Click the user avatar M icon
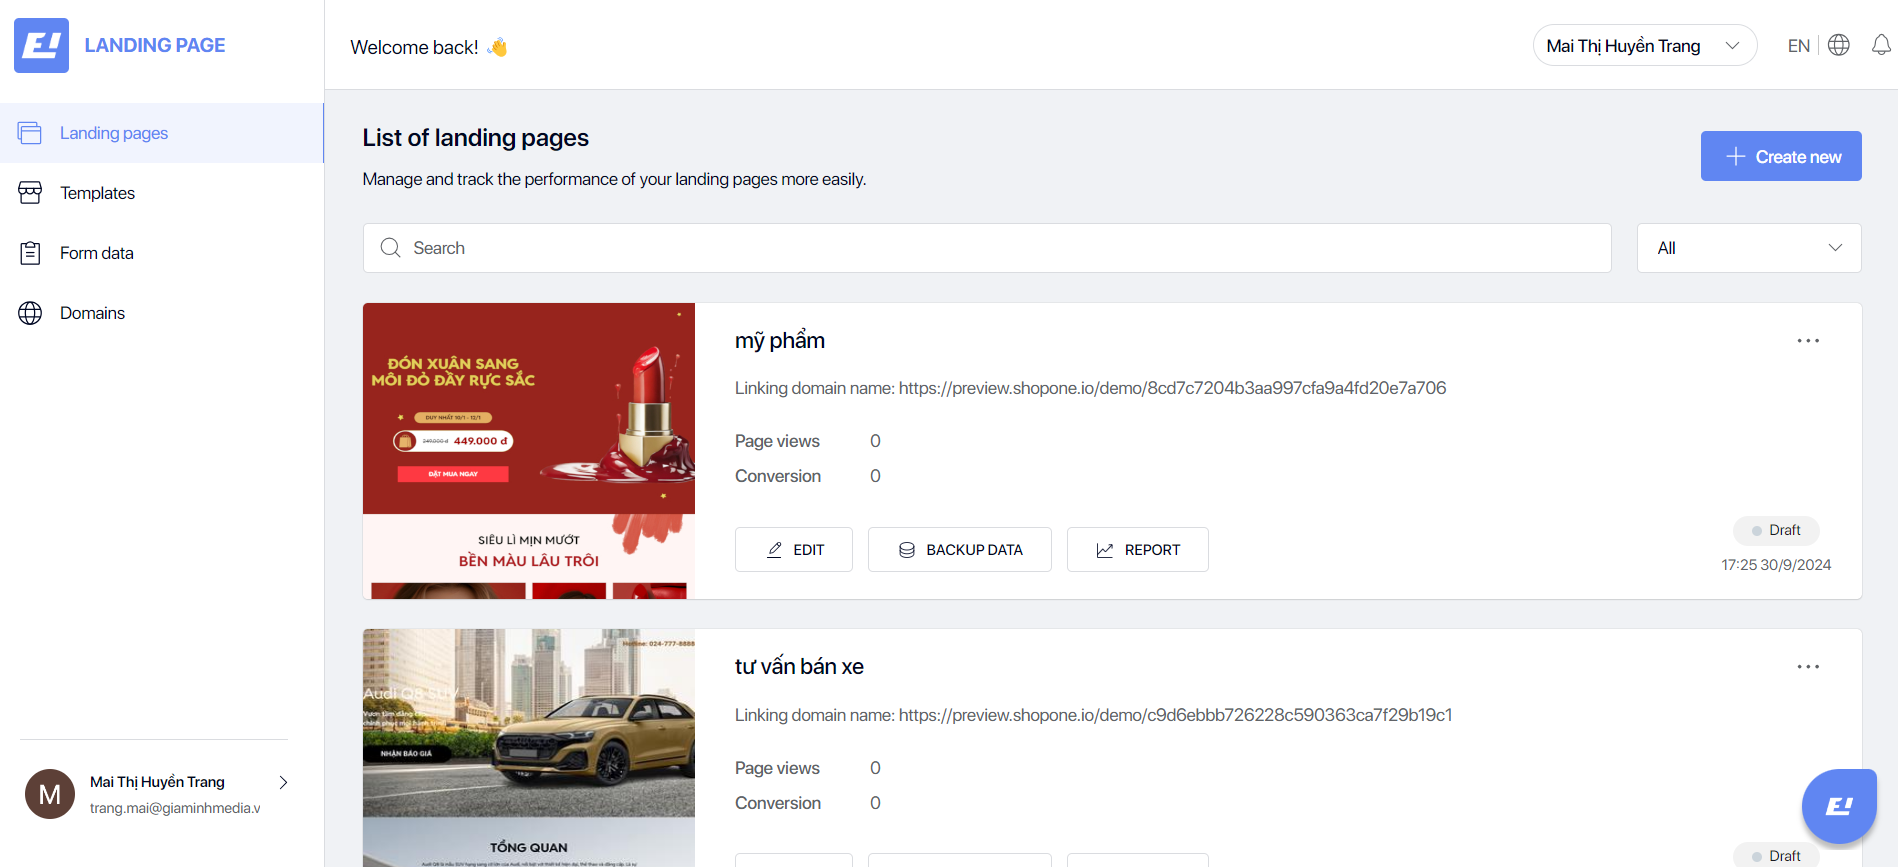This screenshot has width=1898, height=867. click(50, 794)
